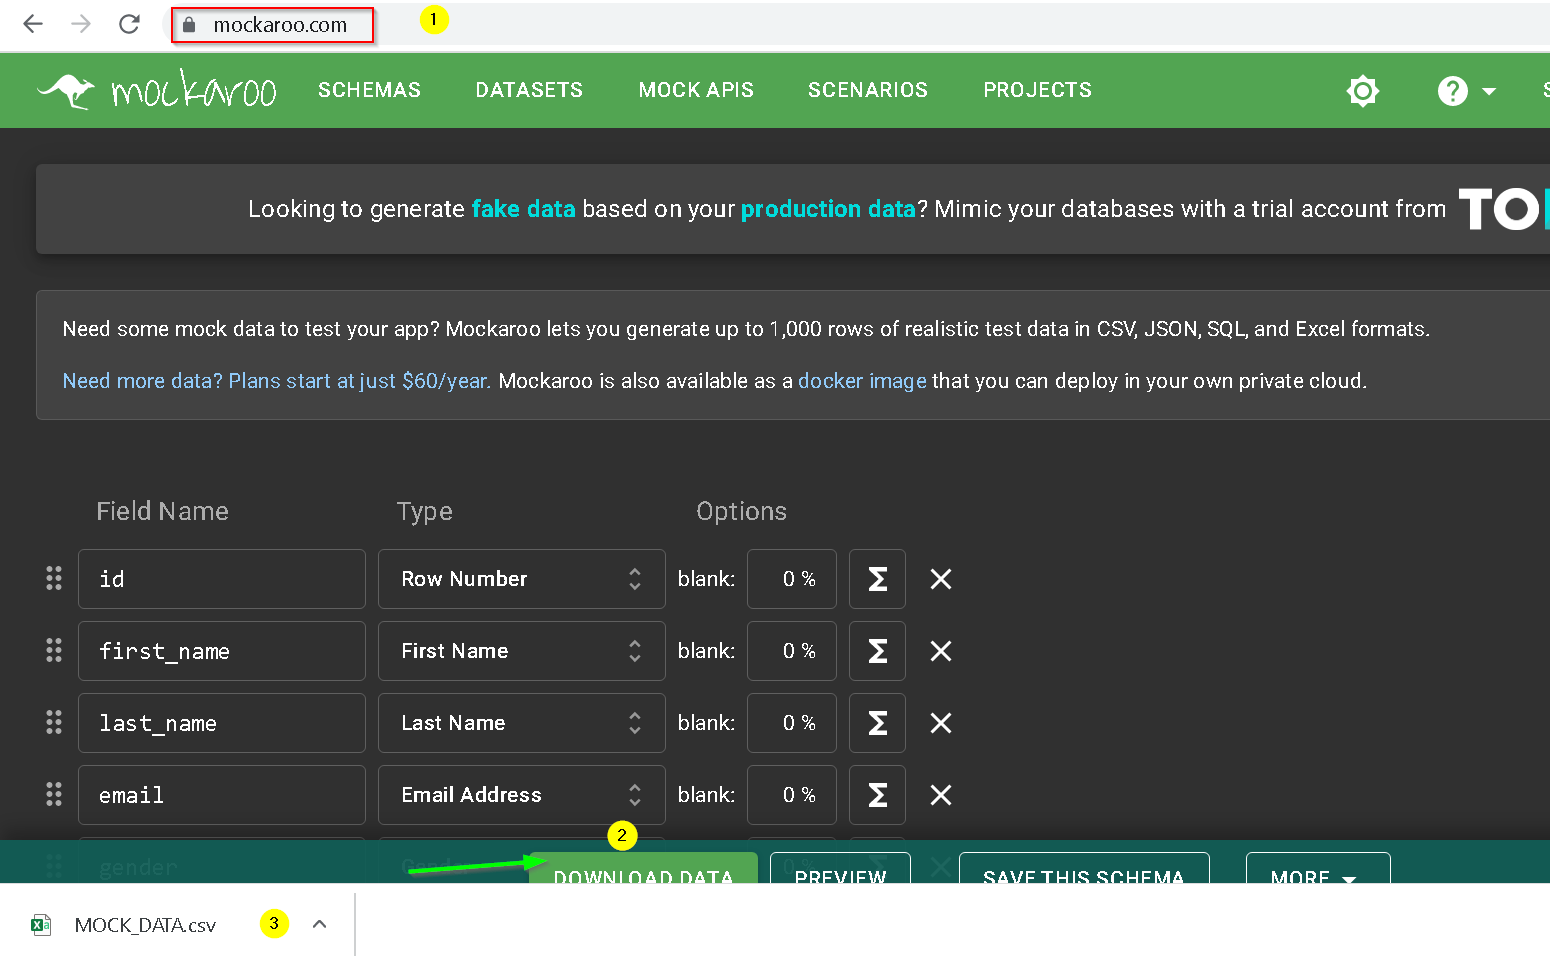Open the Mockaroo kangaroo logo home link
Image resolution: width=1550 pixels, height=956 pixels.
click(157, 90)
